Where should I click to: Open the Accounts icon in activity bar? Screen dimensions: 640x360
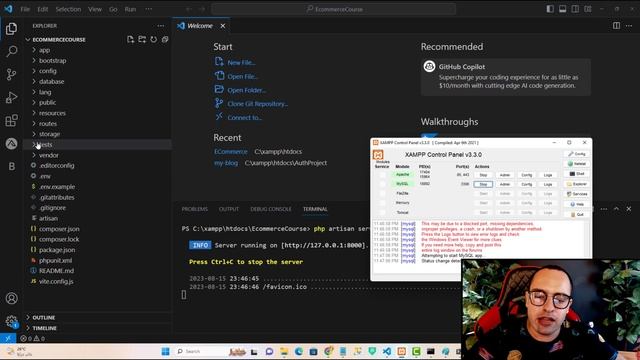[x=11, y=298]
